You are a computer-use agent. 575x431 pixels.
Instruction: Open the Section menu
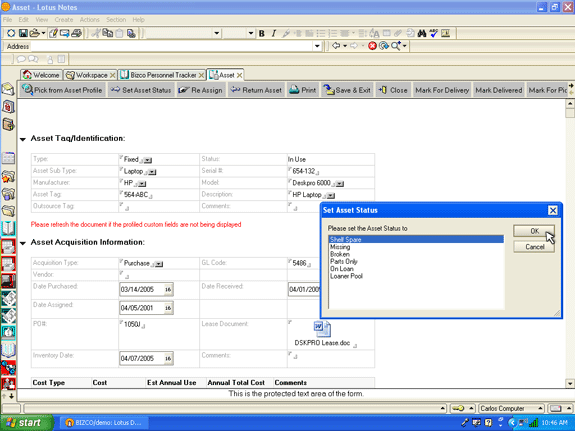click(116, 20)
